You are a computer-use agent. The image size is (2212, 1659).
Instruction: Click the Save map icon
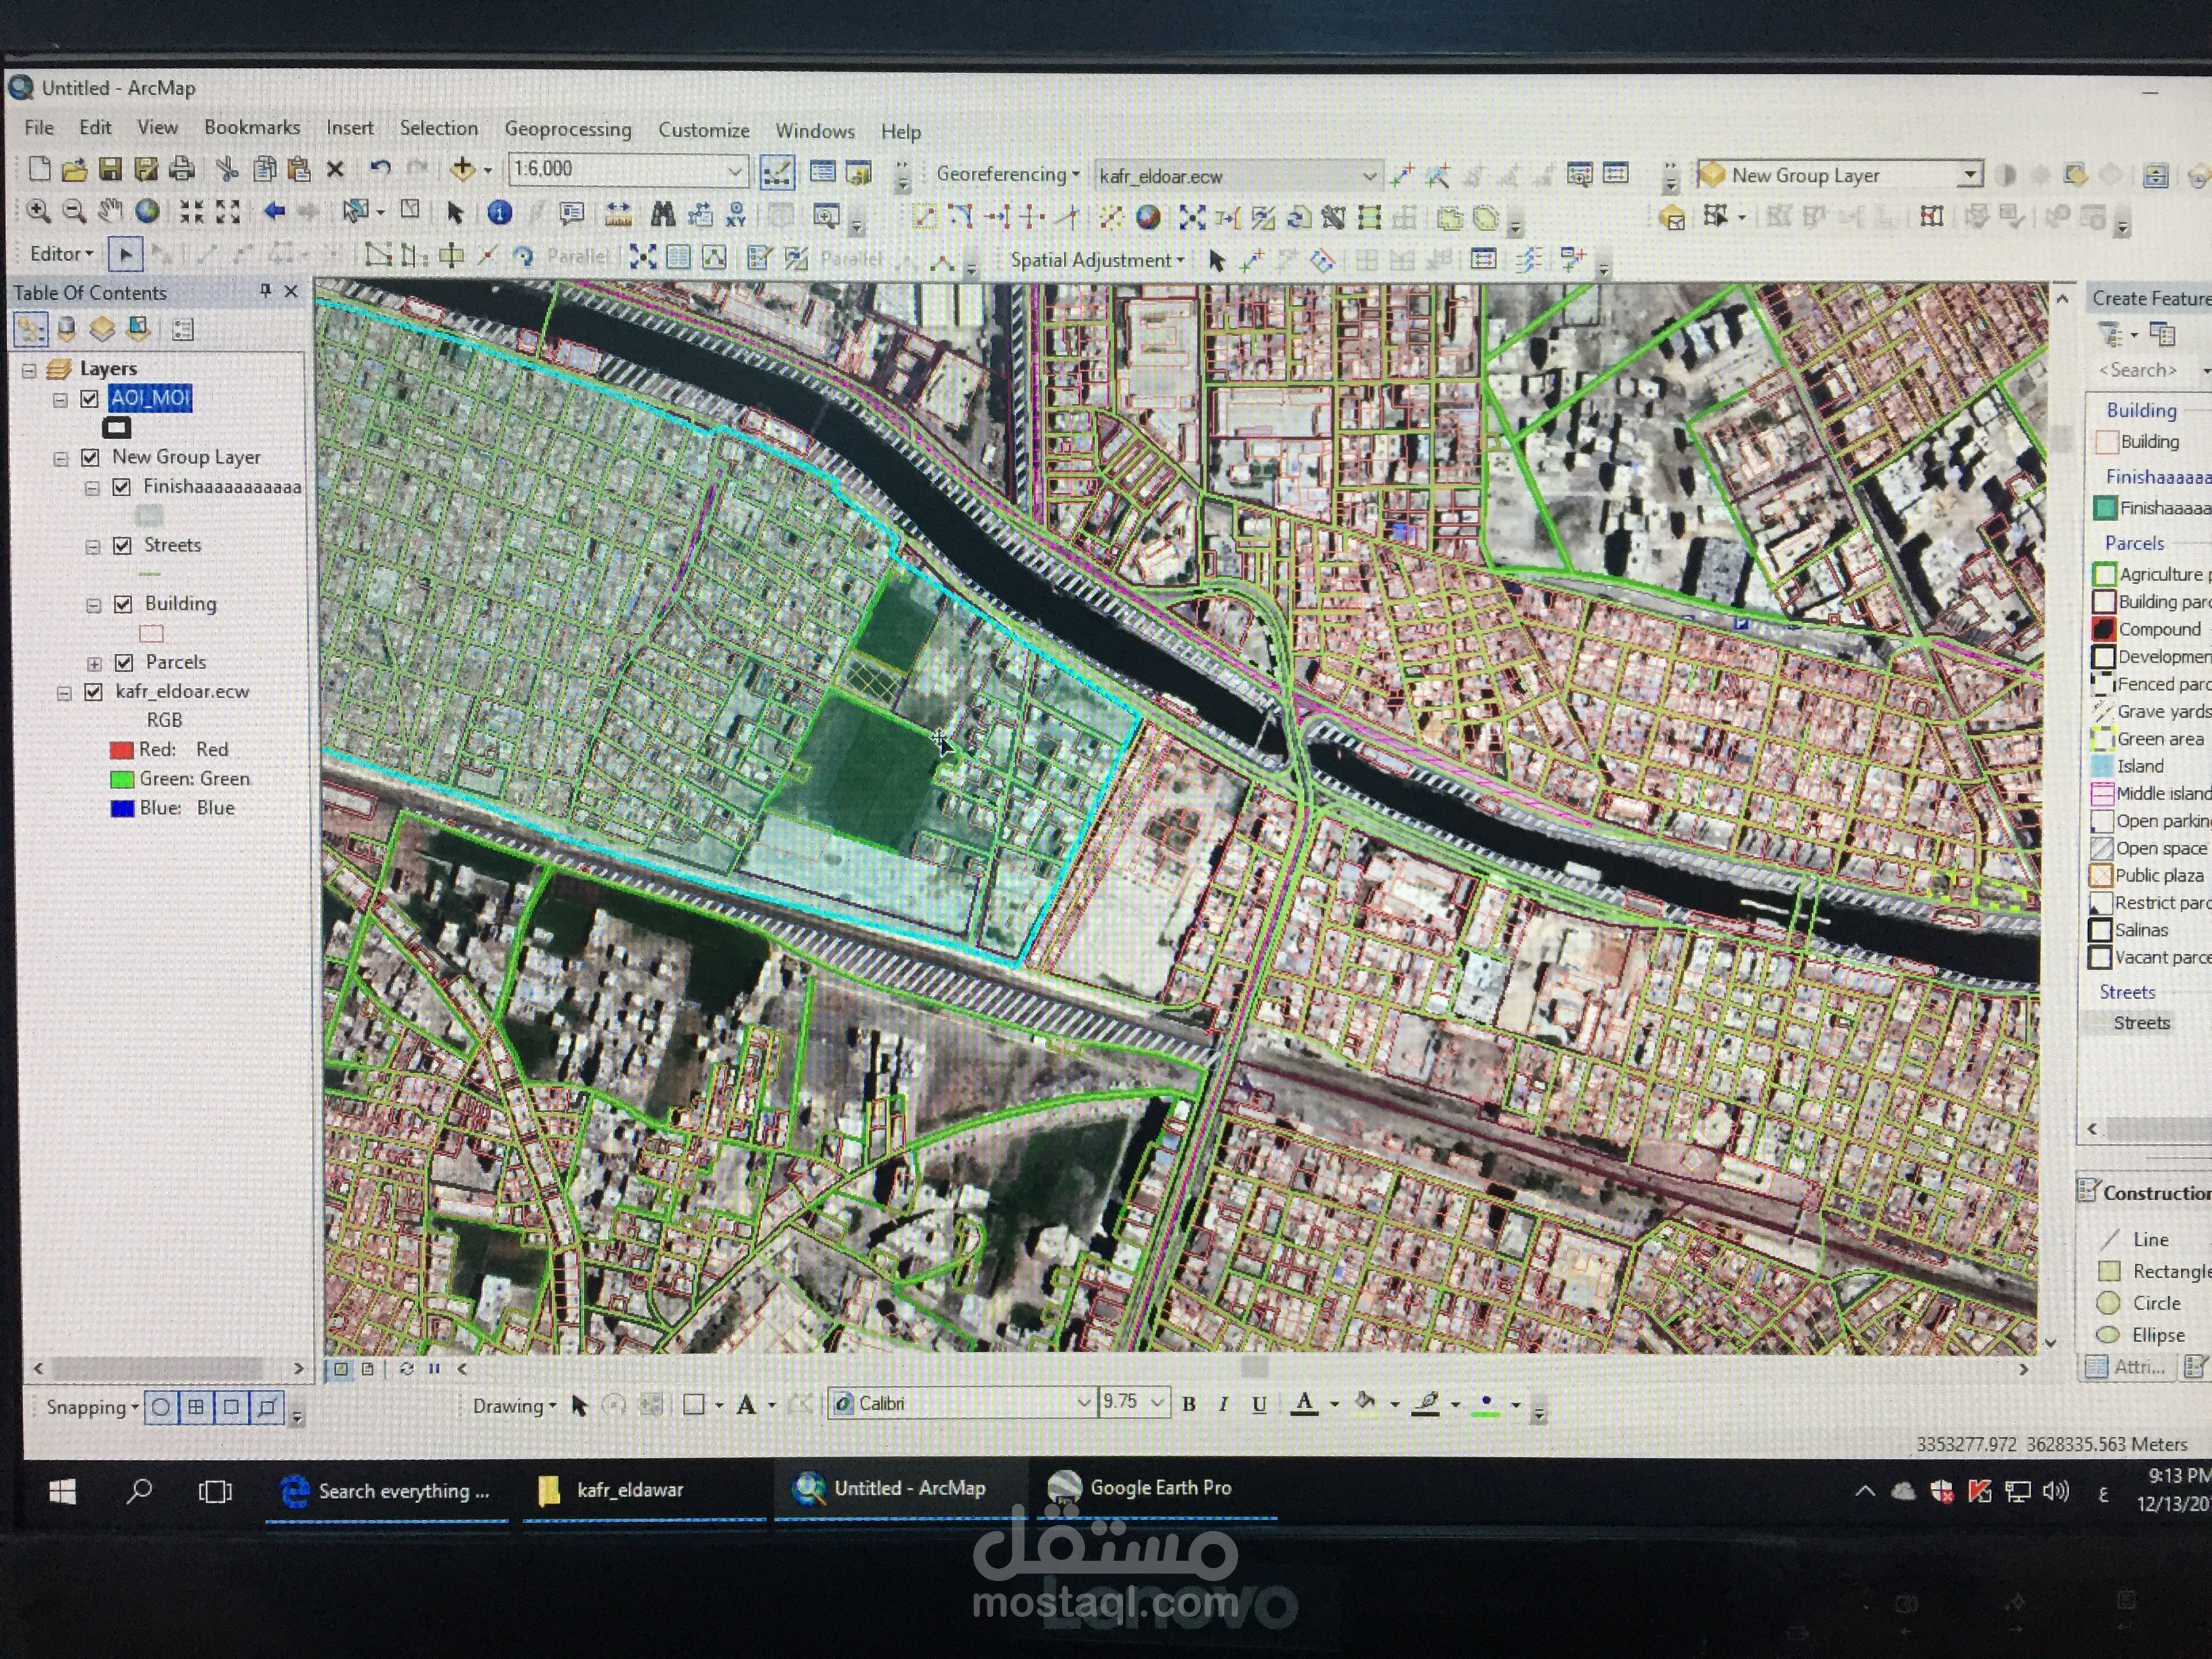point(110,169)
